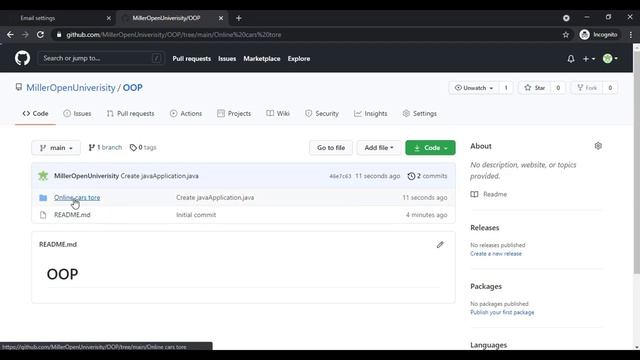This screenshot has width=640, height=360.
Task: Open Pull requests in top navigation
Action: point(191,59)
